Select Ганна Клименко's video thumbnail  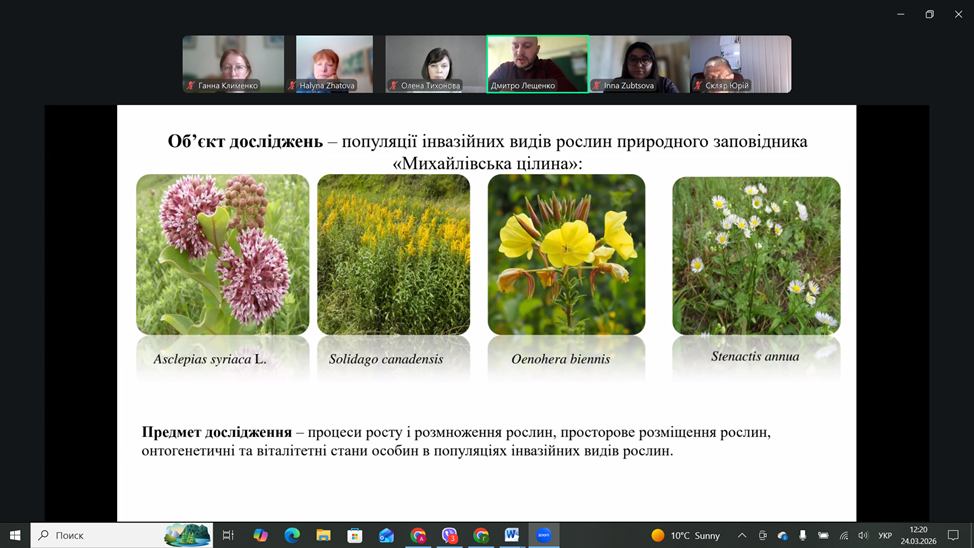(233, 64)
